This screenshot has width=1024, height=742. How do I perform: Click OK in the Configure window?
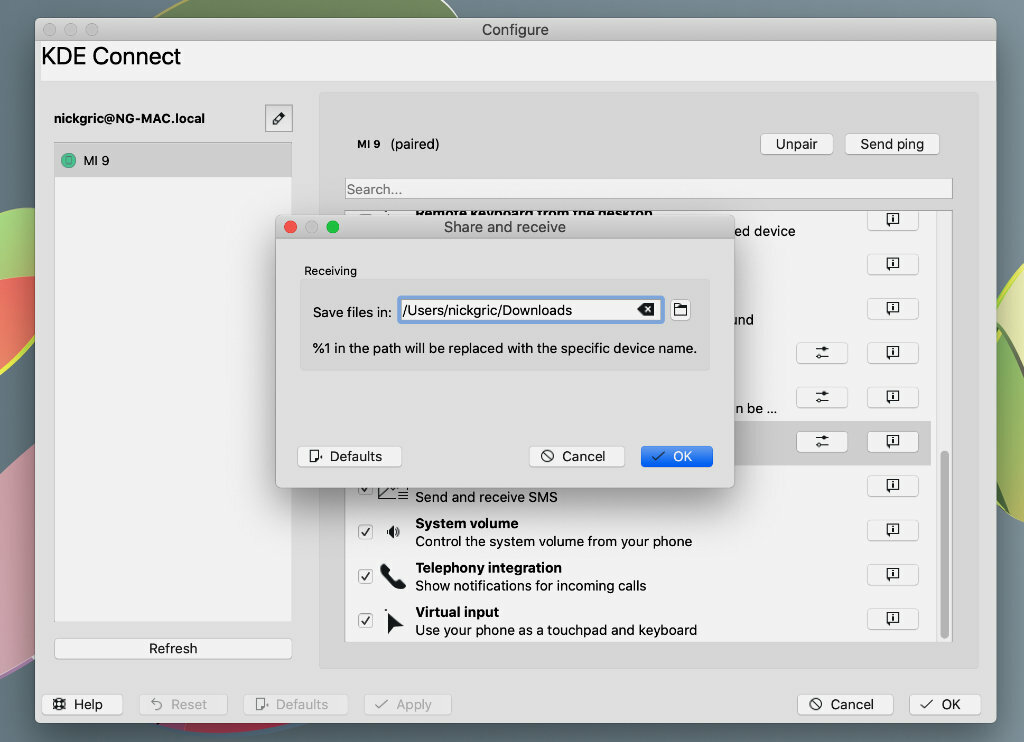pyautogui.click(x=944, y=704)
